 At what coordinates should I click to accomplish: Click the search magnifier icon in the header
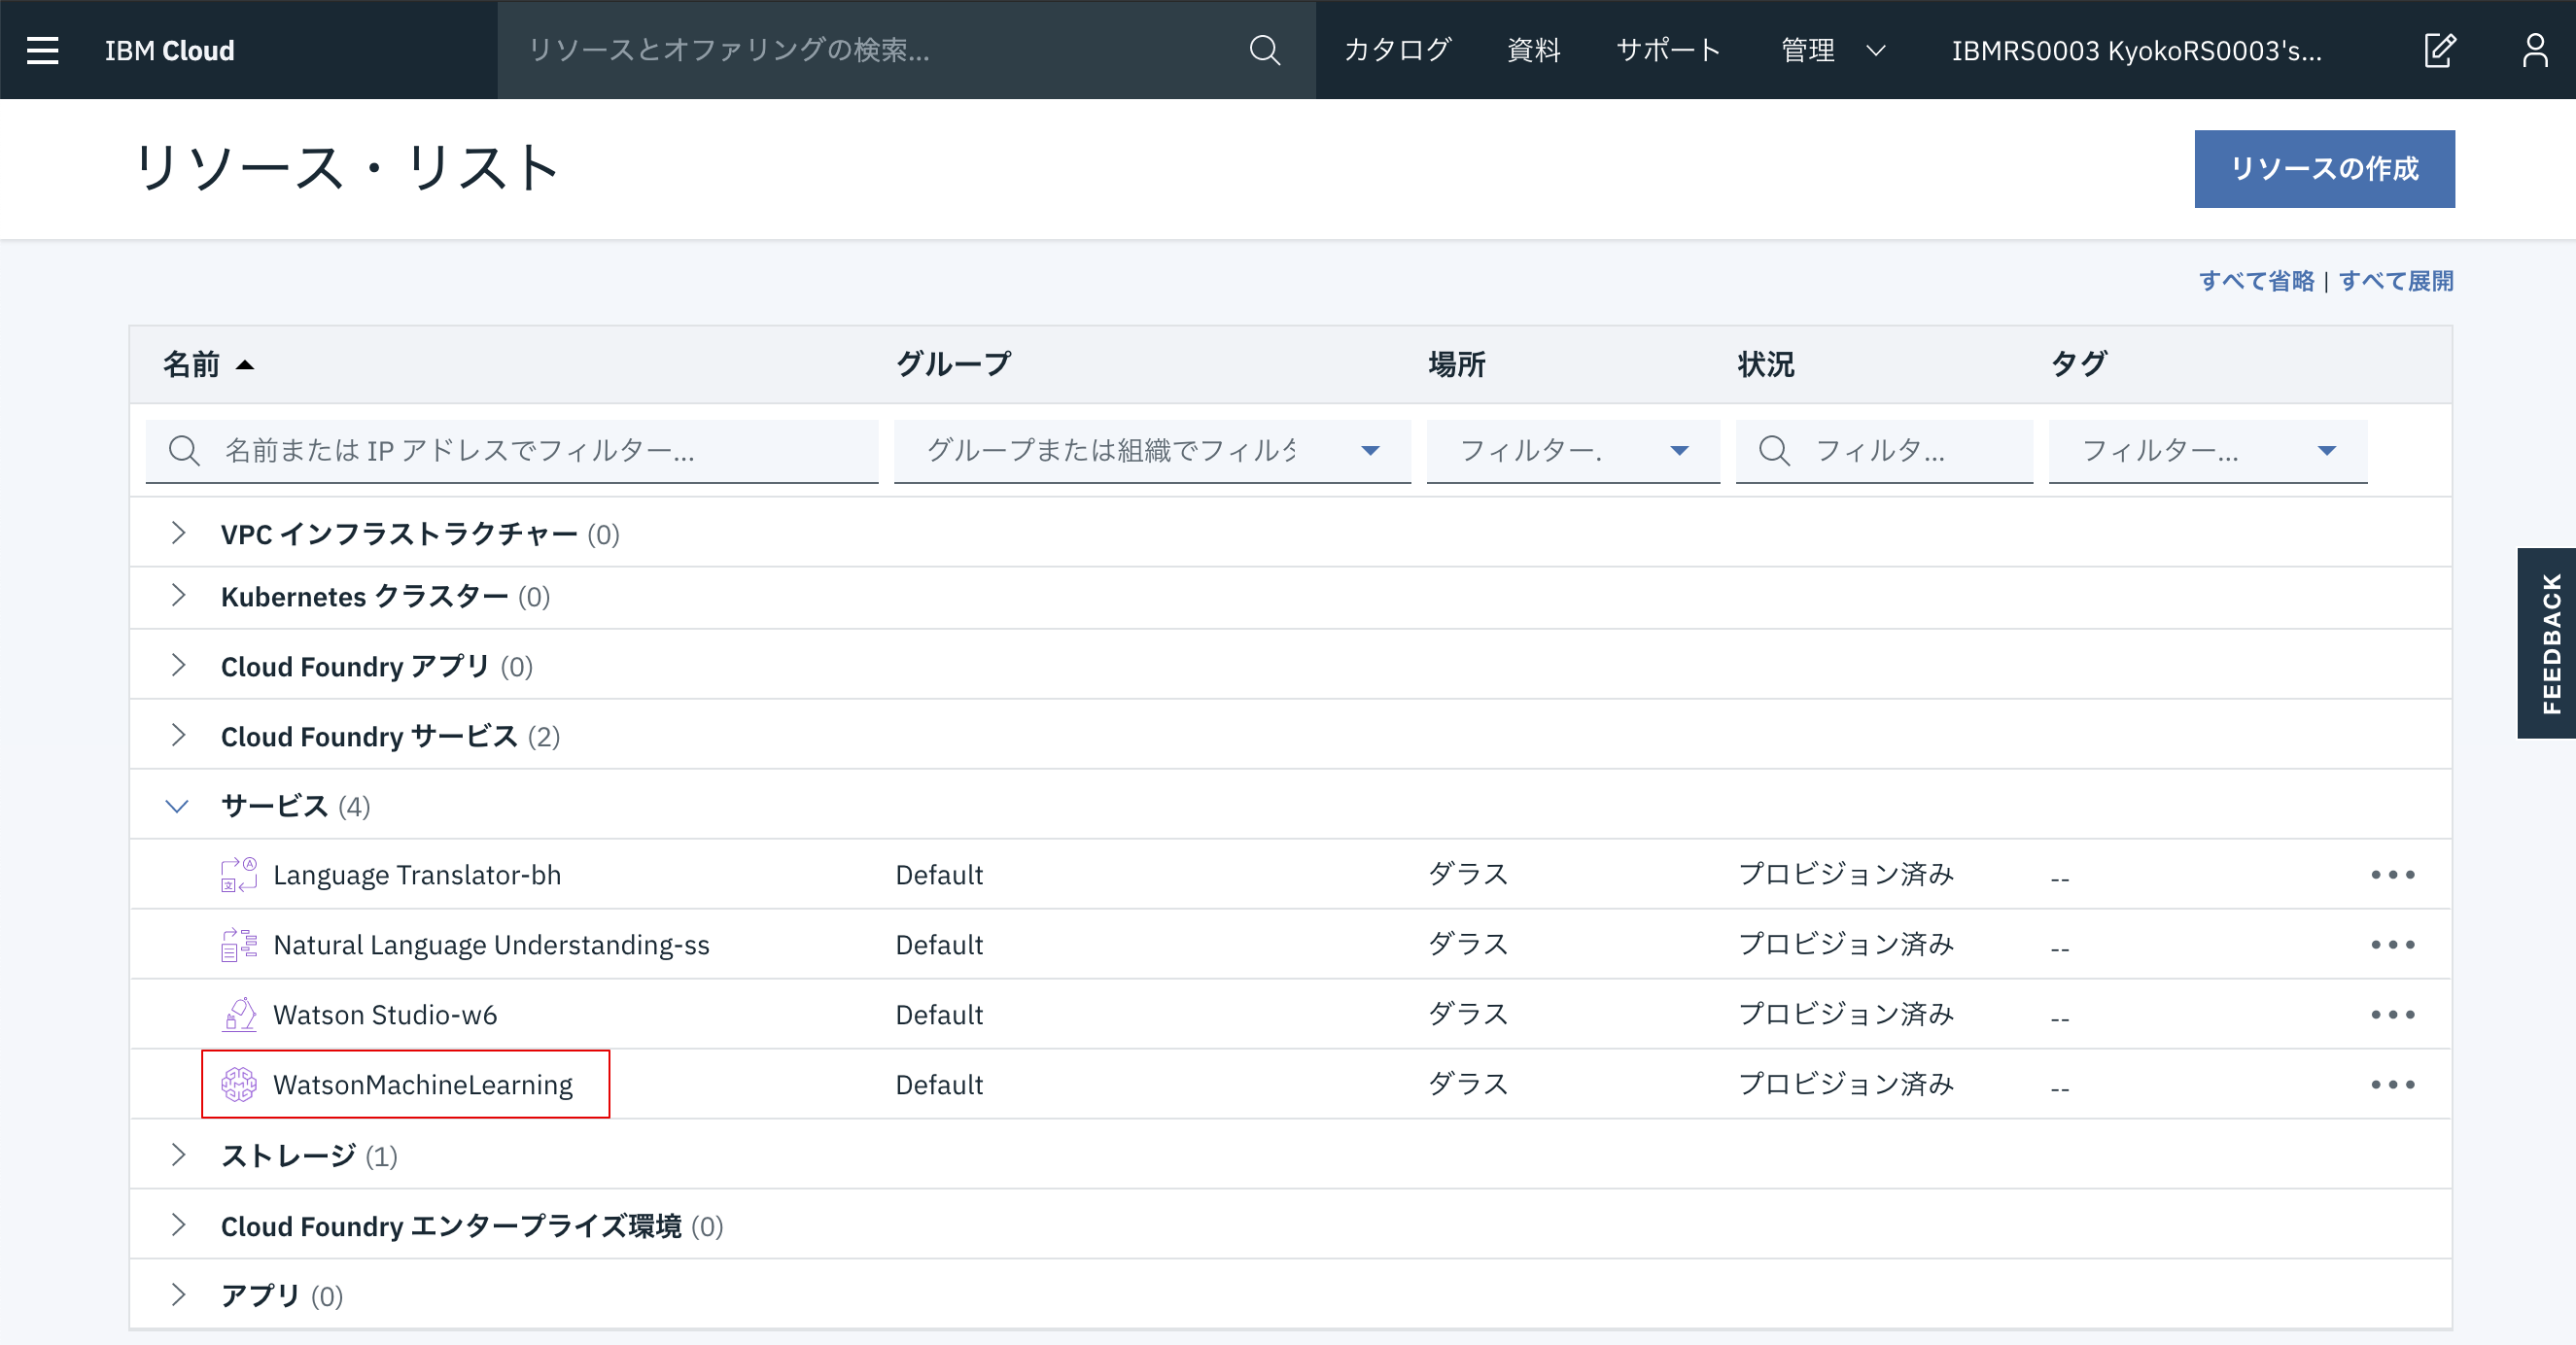1265,50
